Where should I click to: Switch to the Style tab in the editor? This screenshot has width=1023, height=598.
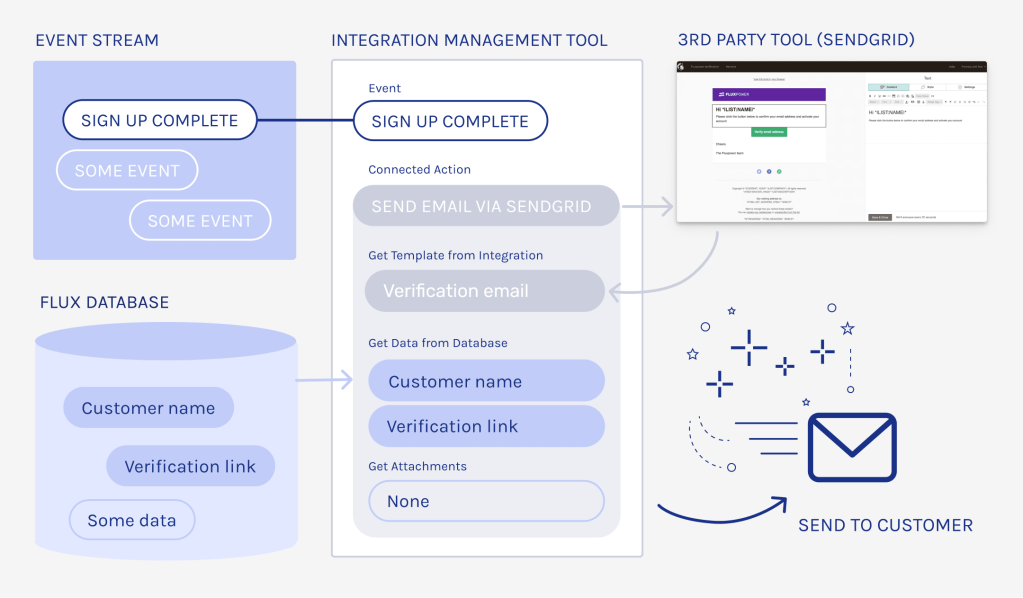927,87
